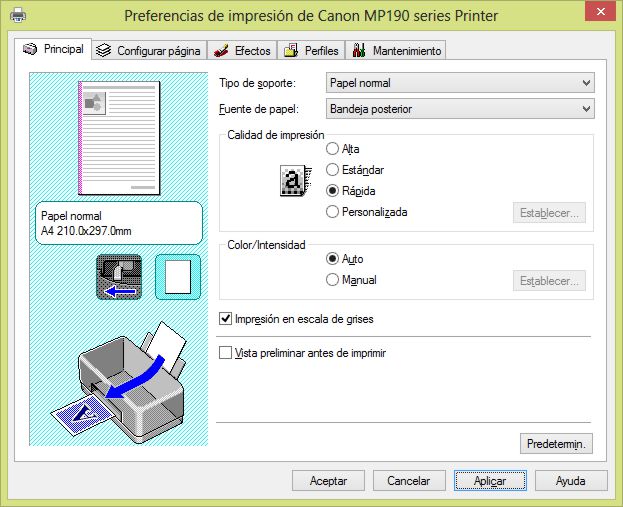This screenshot has width=623, height=507.
Task: Open the Fuente de papel dropdown
Action: [460, 108]
